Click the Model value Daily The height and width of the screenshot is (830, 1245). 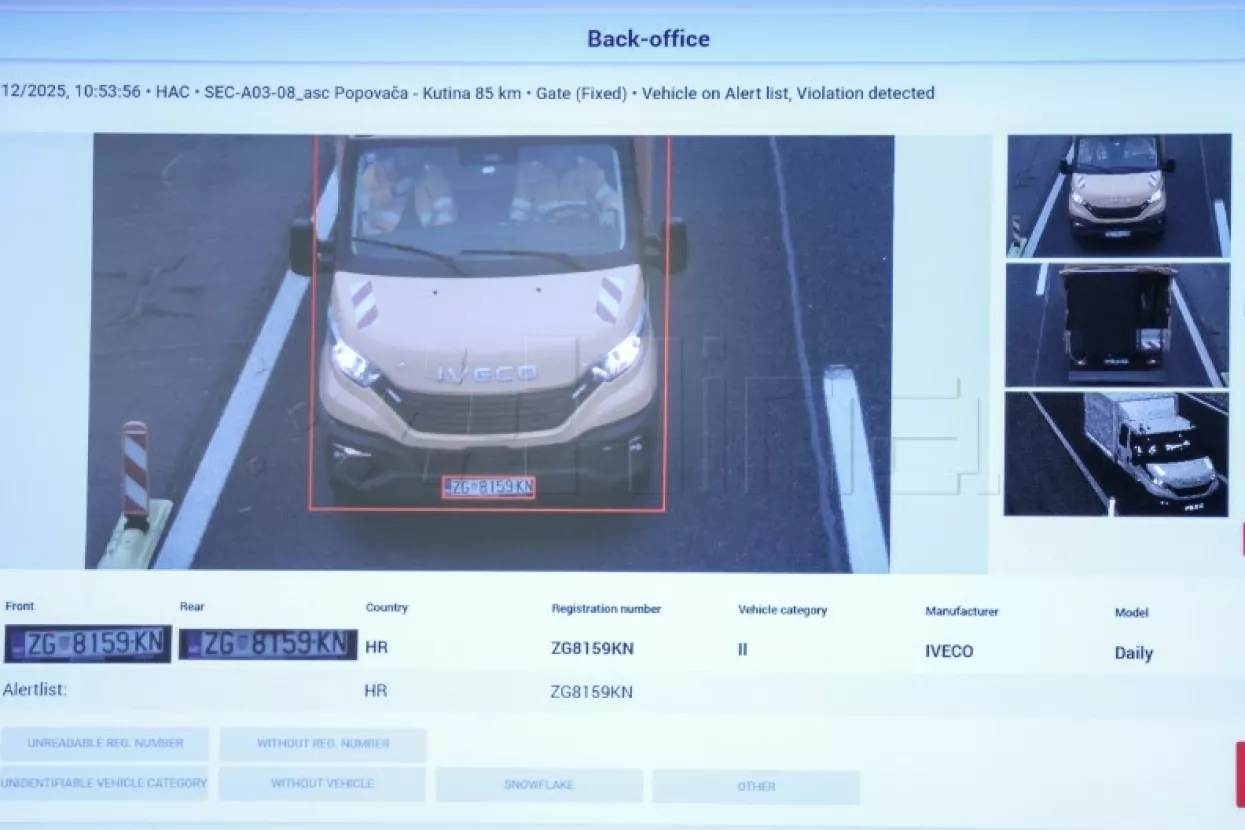1134,653
